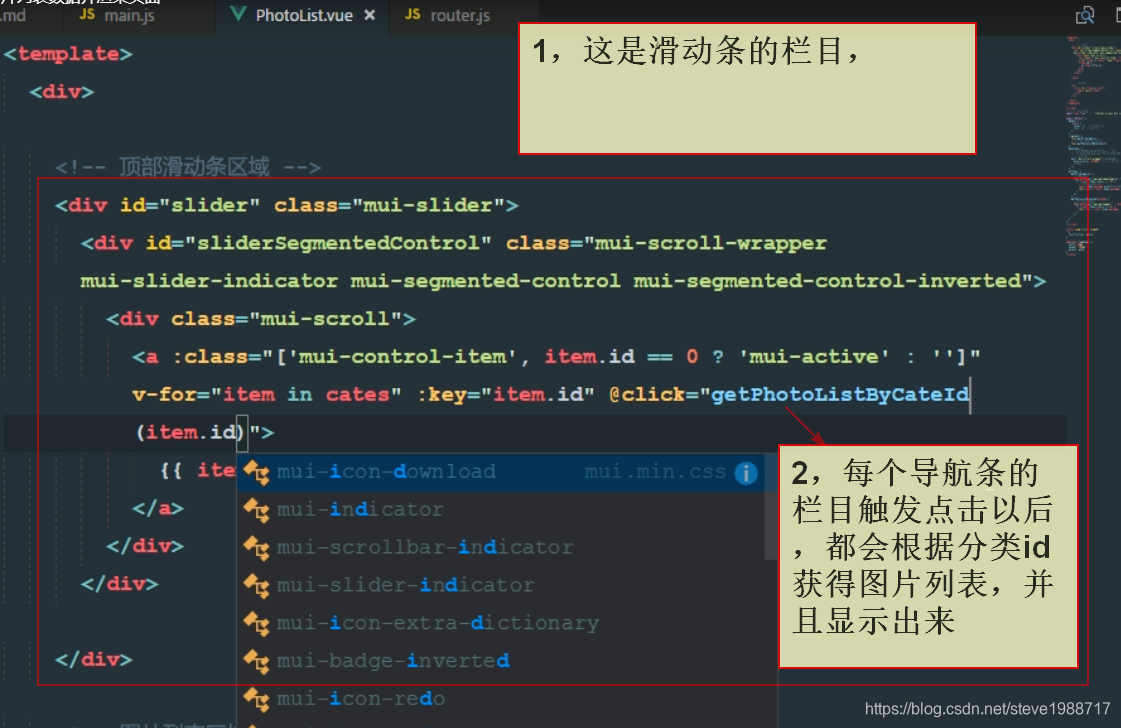Click the sliderSegmentedControl id text
The width and height of the screenshot is (1121, 728).
click(337, 243)
